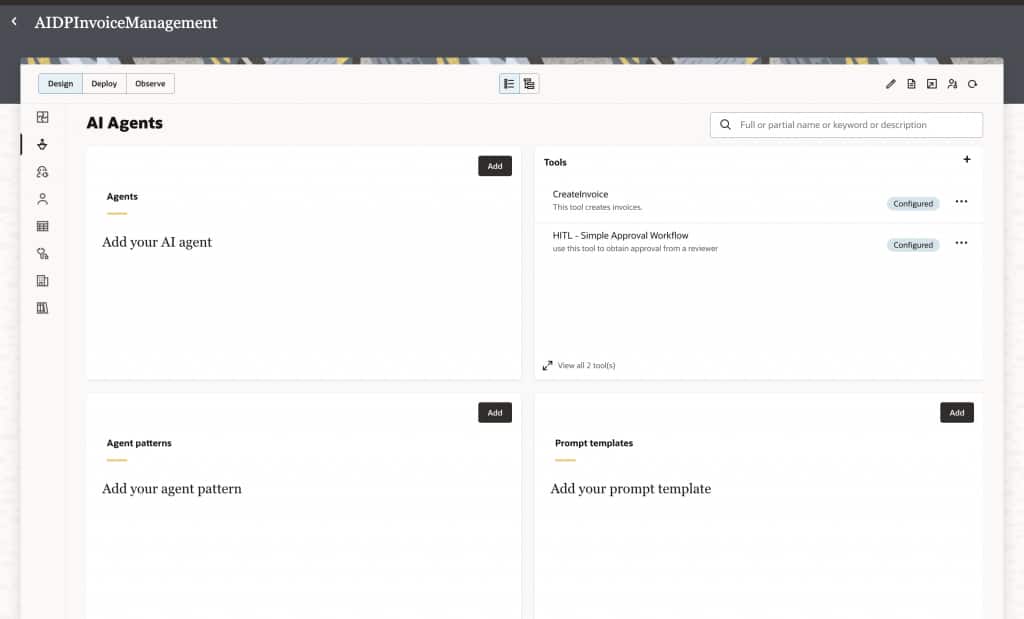Viewport: 1024px width, 619px height.
Task: Open the connectors icon in sidebar
Action: (x=42, y=253)
